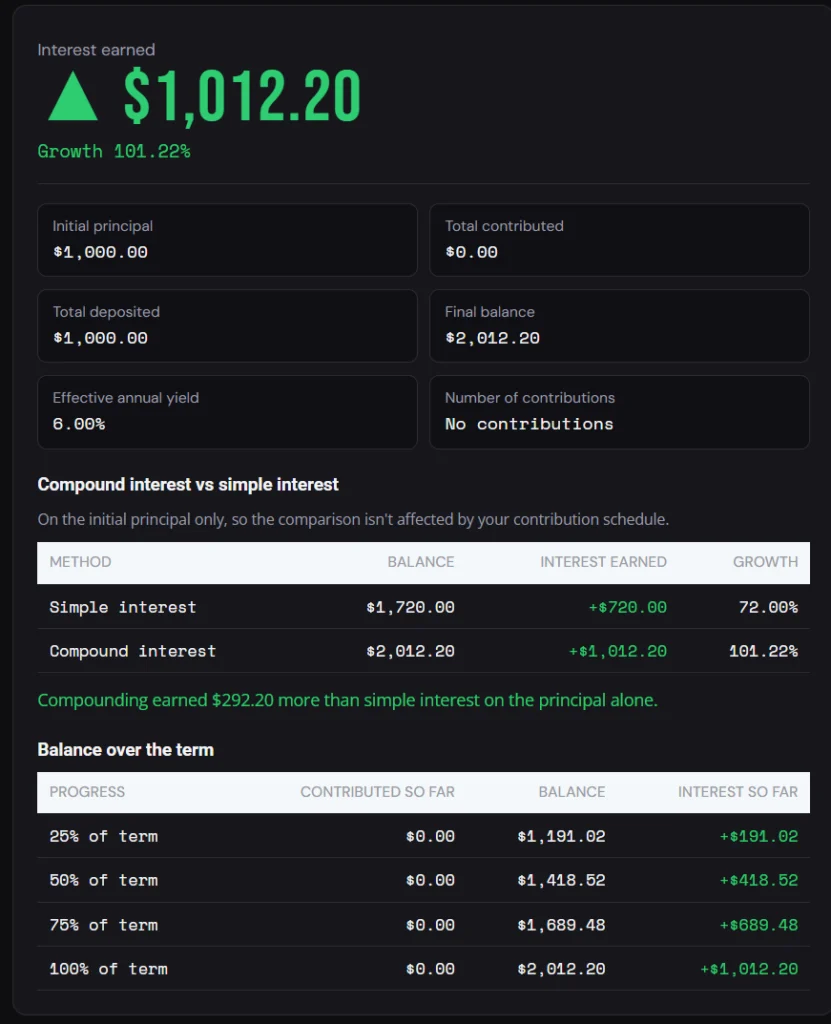
Task: Click the GROWTH column header
Action: 765,562
